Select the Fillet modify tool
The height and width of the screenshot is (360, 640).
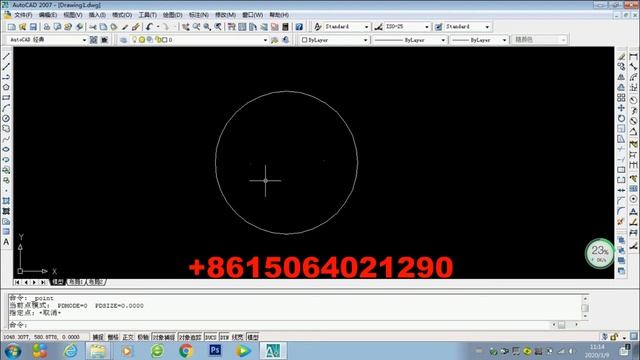coord(621,211)
